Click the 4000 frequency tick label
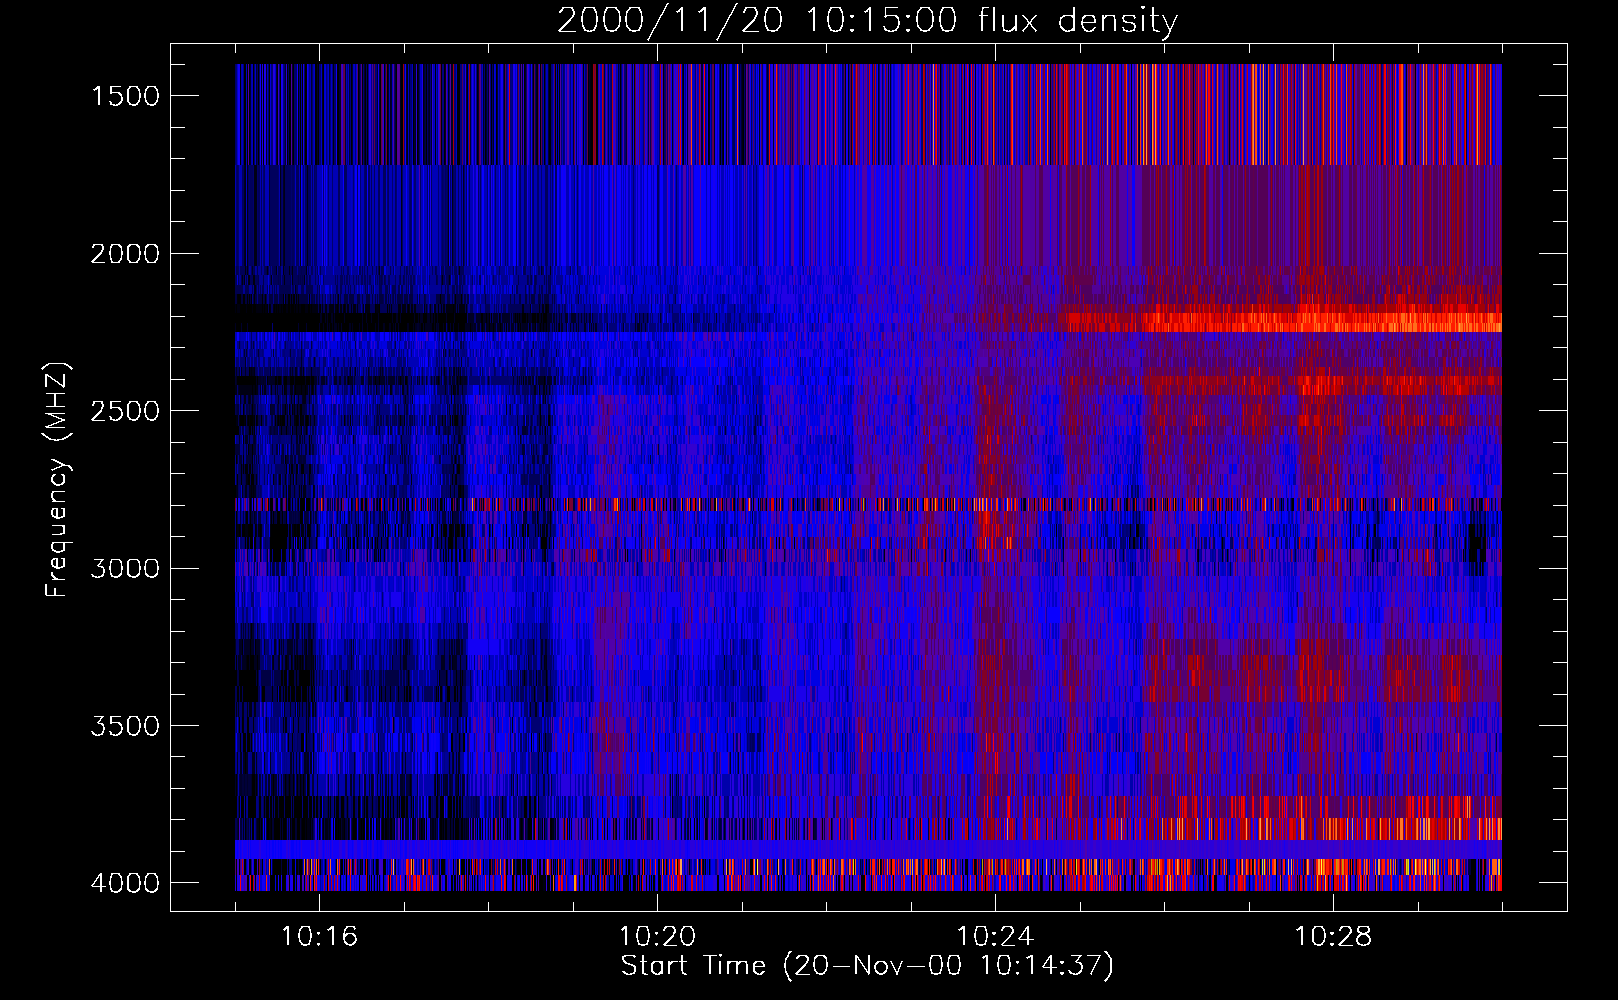Screen dimensions: 1618x1000 point(125,883)
